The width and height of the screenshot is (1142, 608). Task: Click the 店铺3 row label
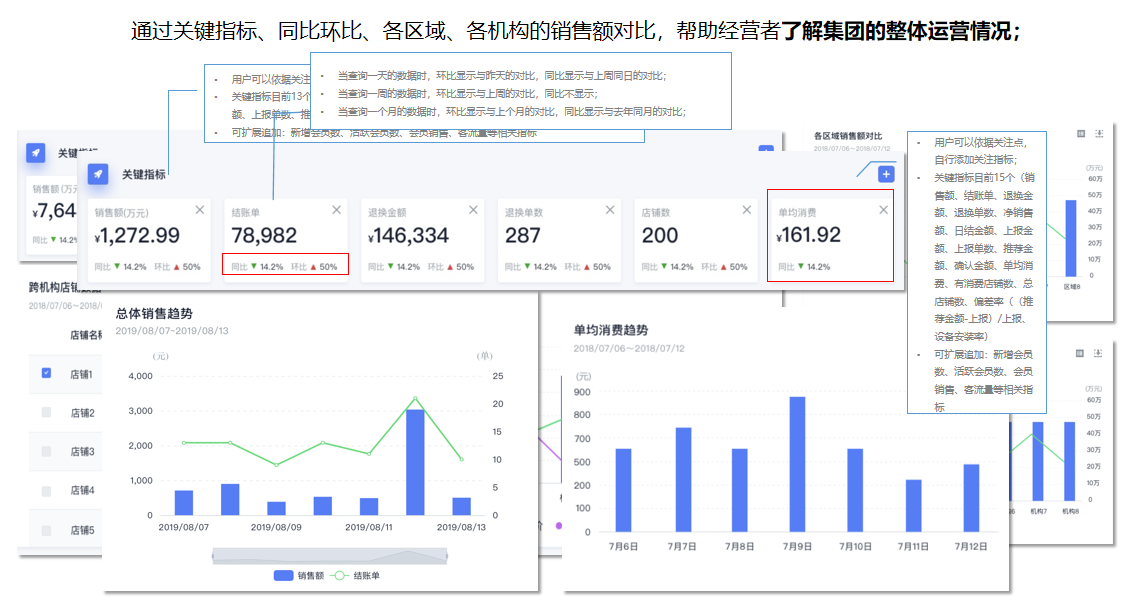[82, 451]
